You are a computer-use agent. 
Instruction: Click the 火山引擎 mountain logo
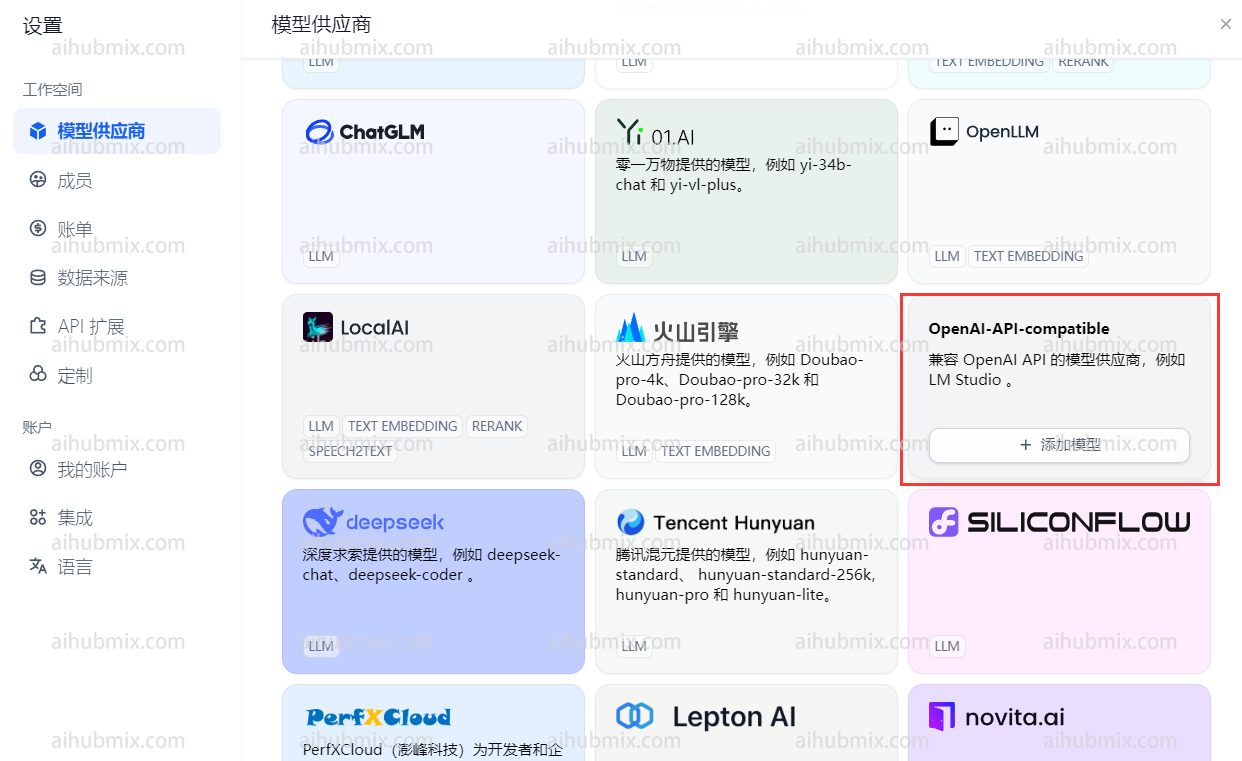(631, 328)
